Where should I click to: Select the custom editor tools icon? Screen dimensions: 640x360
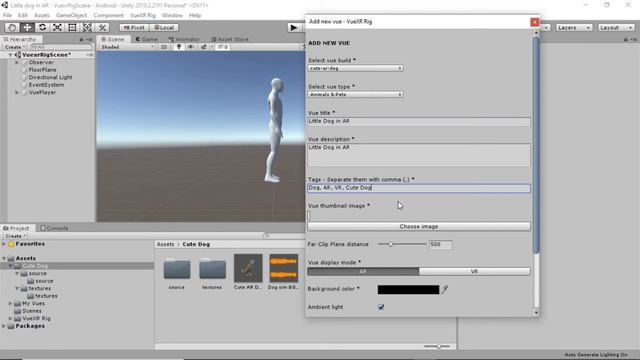(102, 27)
